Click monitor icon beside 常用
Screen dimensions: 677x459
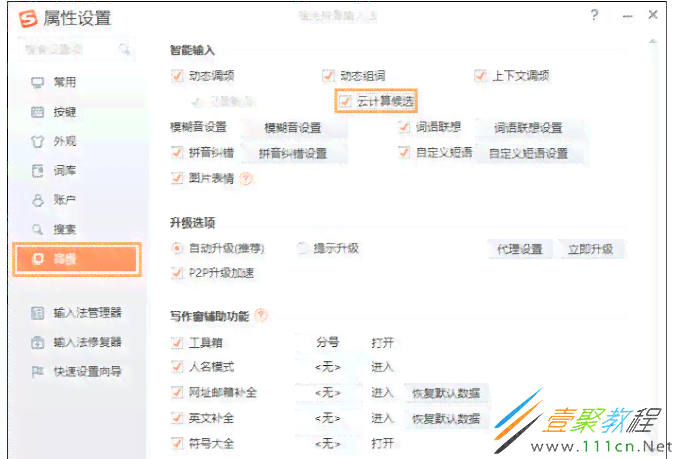click(x=38, y=82)
